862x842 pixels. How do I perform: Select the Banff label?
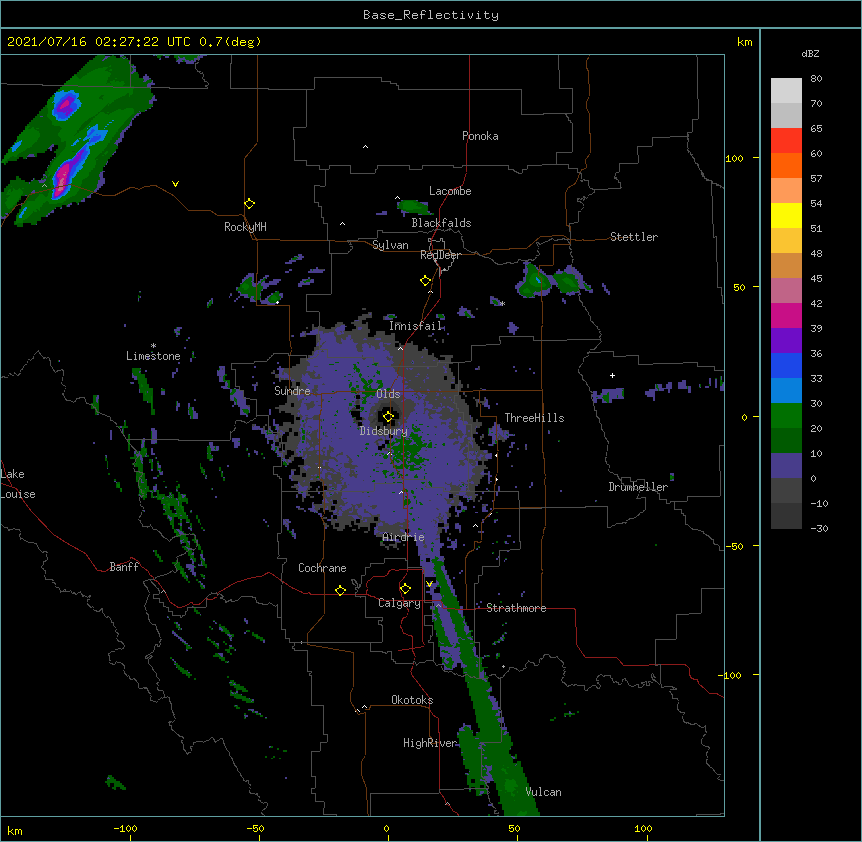pos(124,567)
